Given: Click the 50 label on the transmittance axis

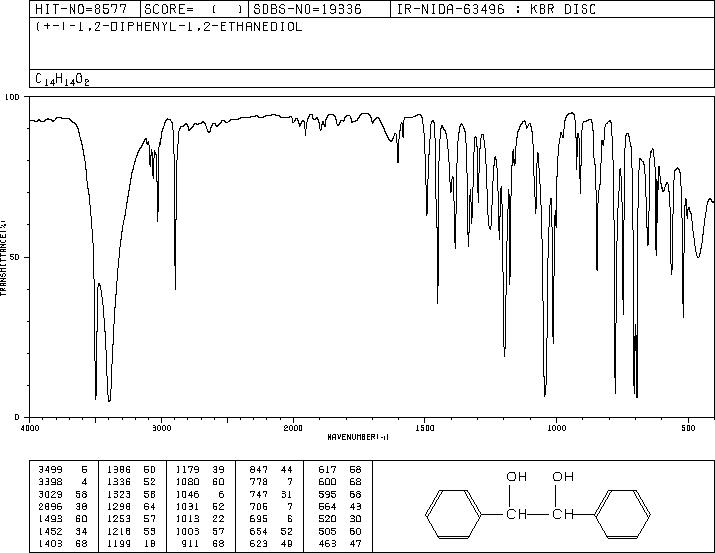Looking at the screenshot, I should tap(16, 257).
